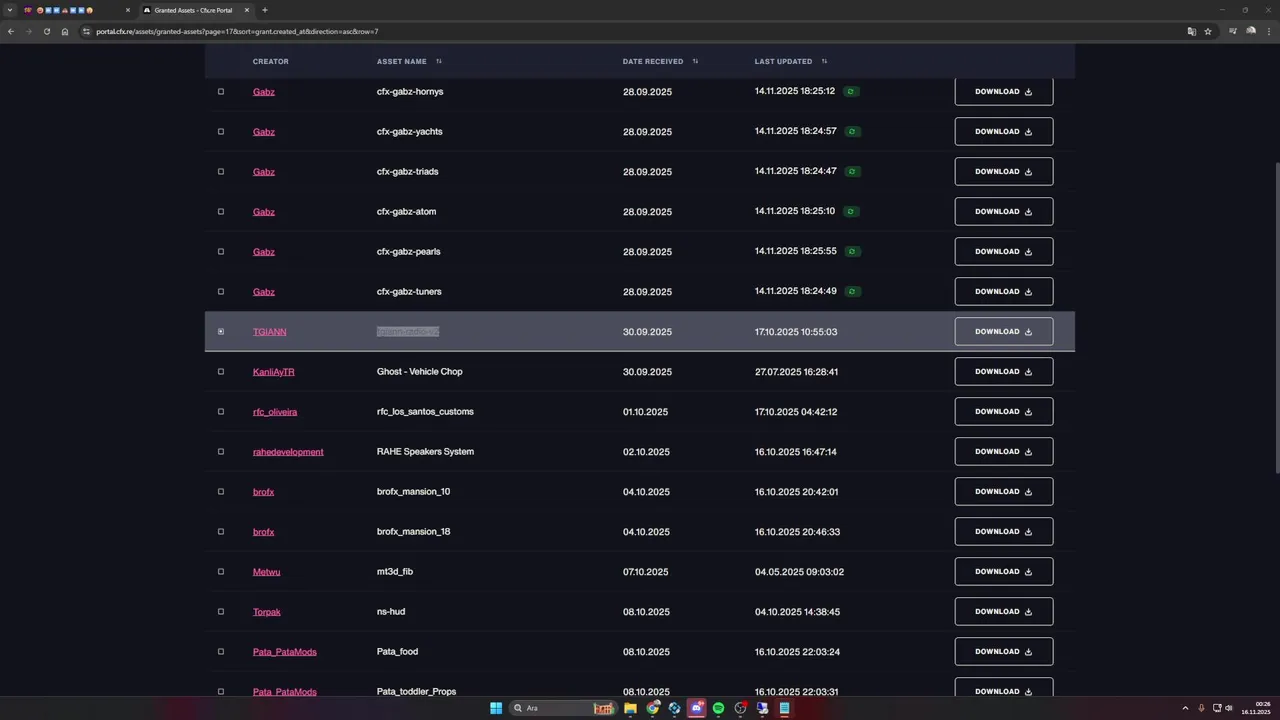Tick the checkbox for rfc_los_santos_customs row
This screenshot has width=1280, height=720.
pos(221,411)
